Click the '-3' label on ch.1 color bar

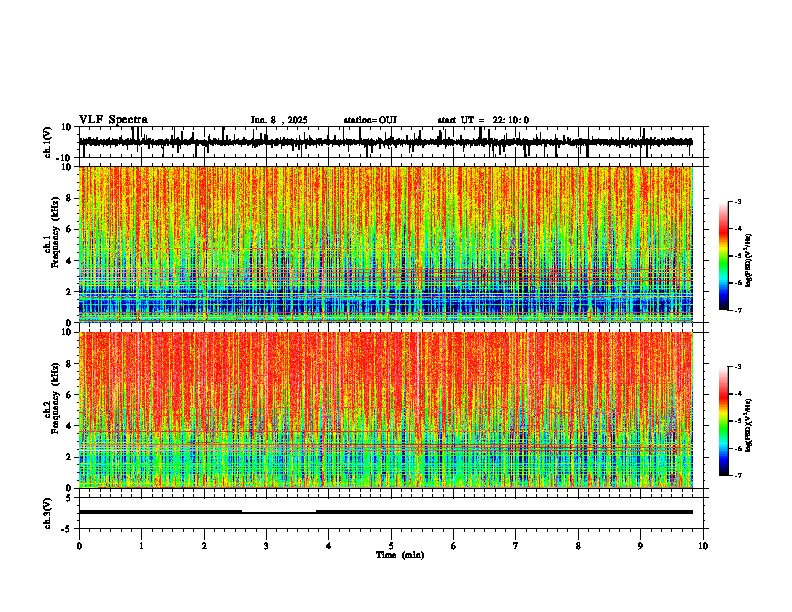coord(738,201)
